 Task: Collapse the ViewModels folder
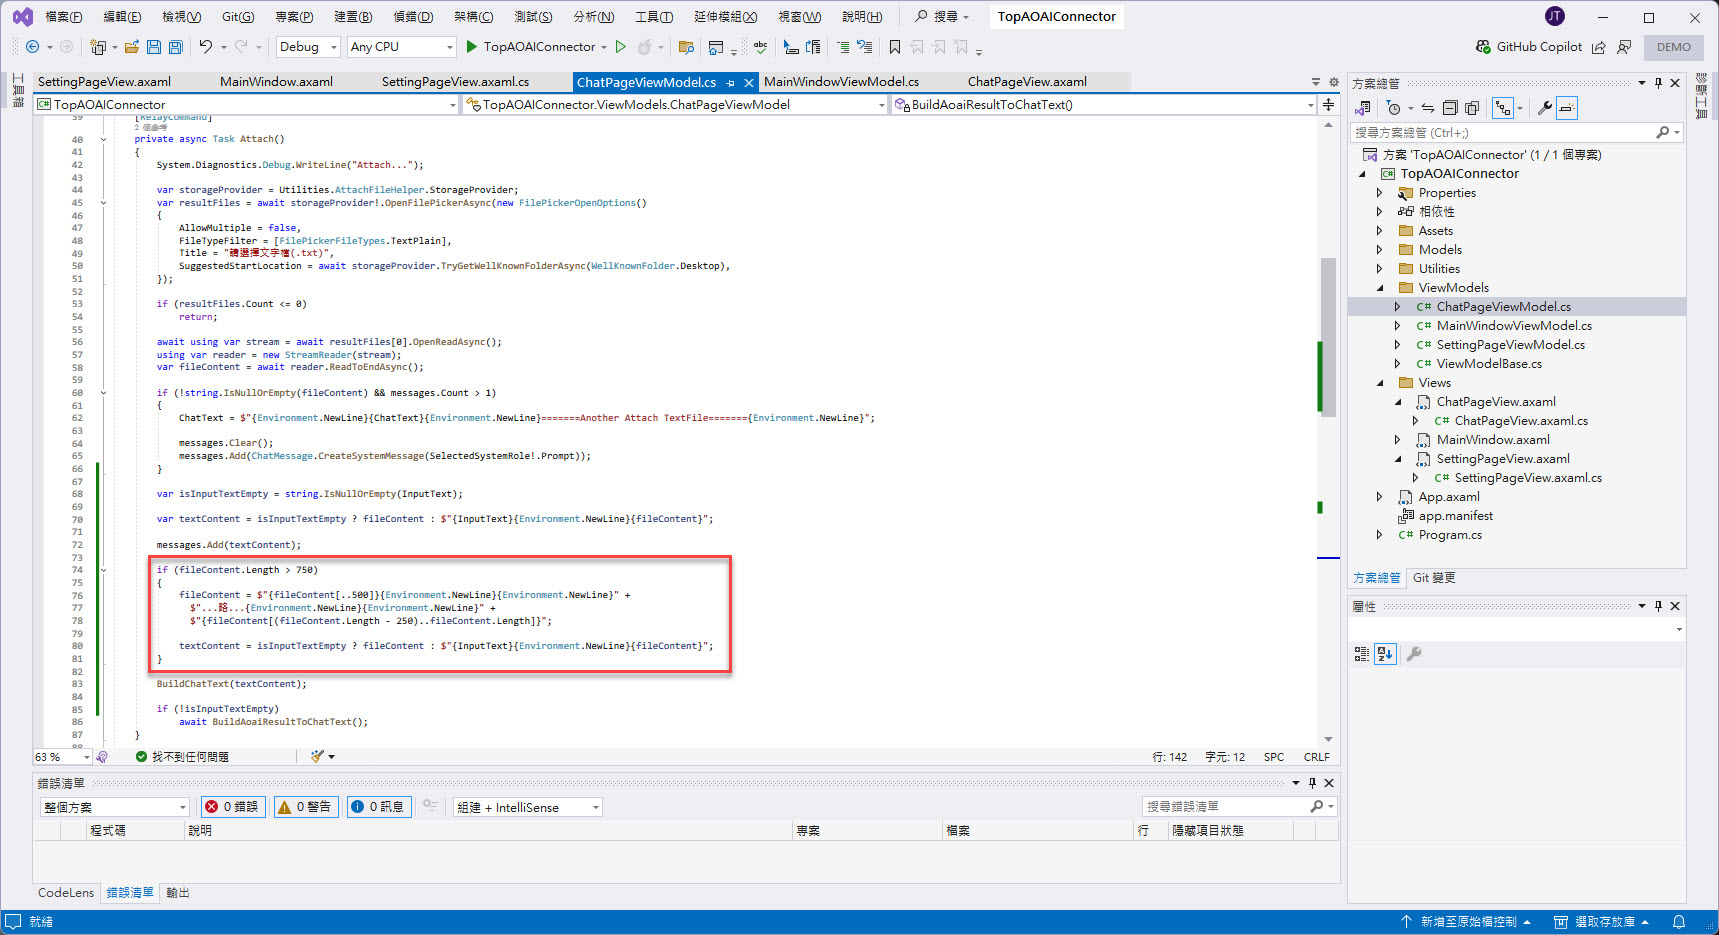pyautogui.click(x=1380, y=288)
